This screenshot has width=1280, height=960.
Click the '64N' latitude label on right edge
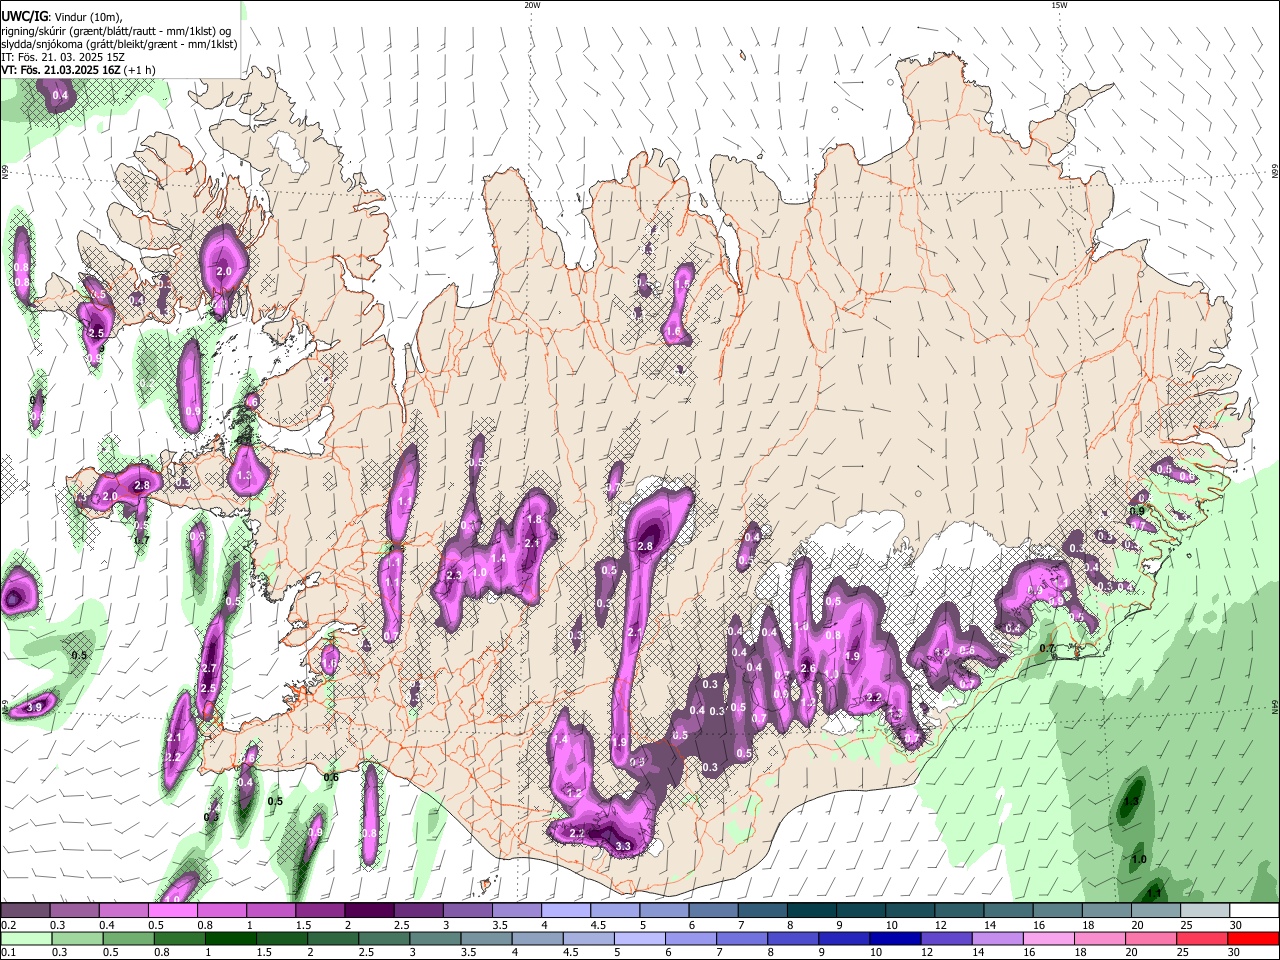click(x=1275, y=706)
